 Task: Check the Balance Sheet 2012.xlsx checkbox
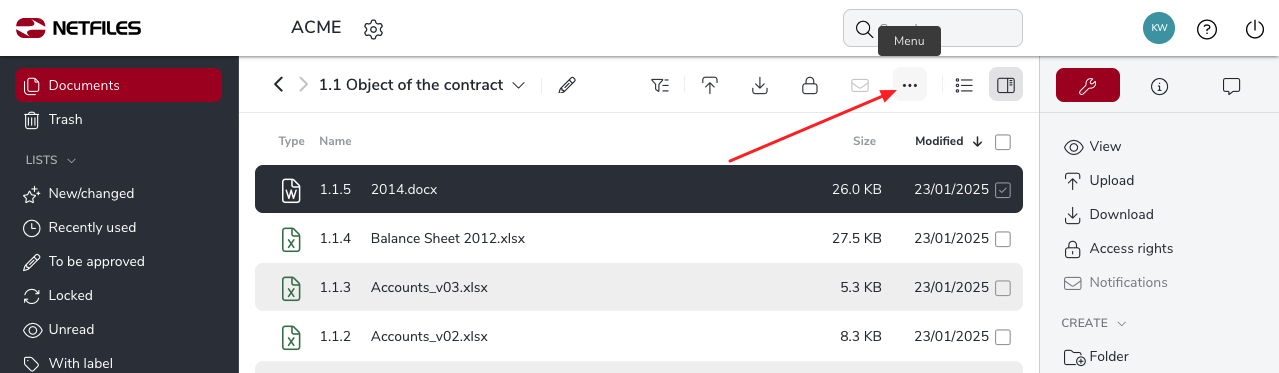pyautogui.click(x=1003, y=239)
